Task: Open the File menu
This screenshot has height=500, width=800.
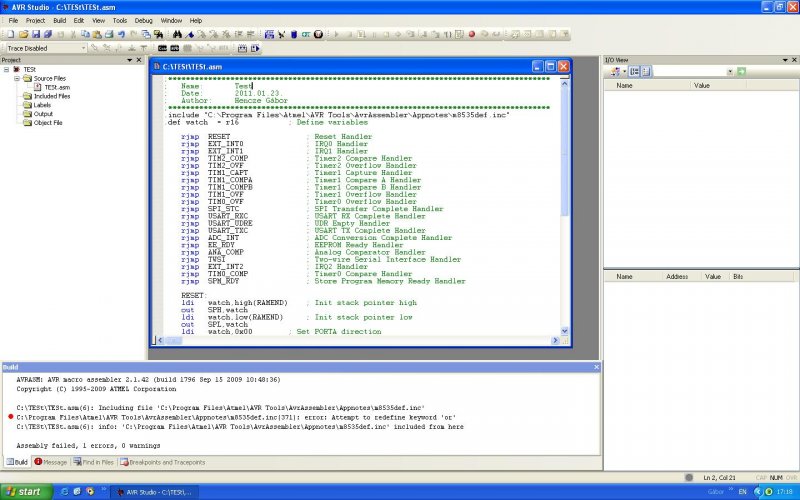Action: 13,20
